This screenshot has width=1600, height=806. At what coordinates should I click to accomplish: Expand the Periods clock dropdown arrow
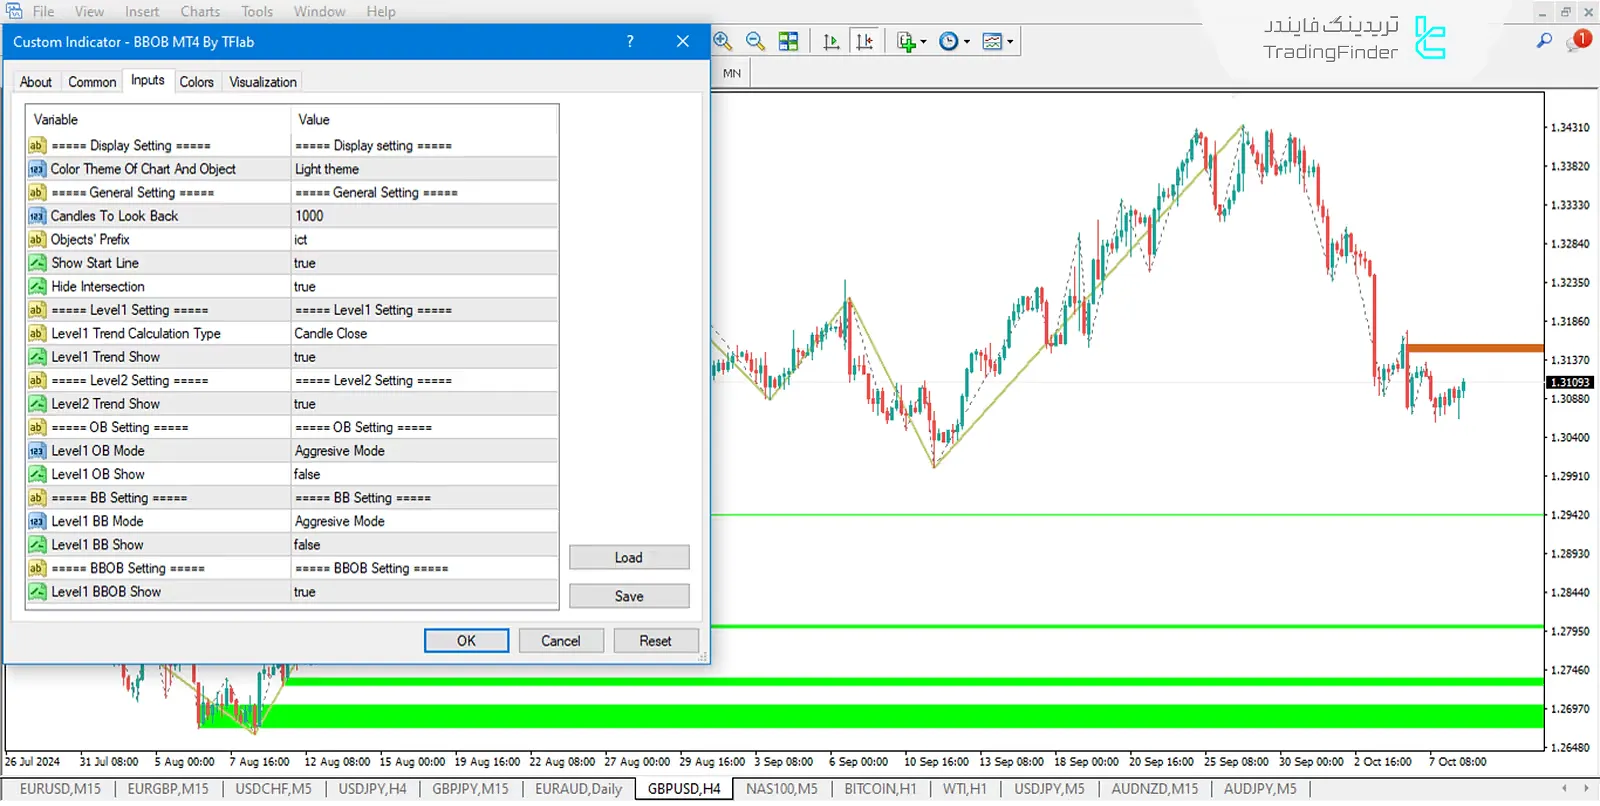tap(967, 42)
